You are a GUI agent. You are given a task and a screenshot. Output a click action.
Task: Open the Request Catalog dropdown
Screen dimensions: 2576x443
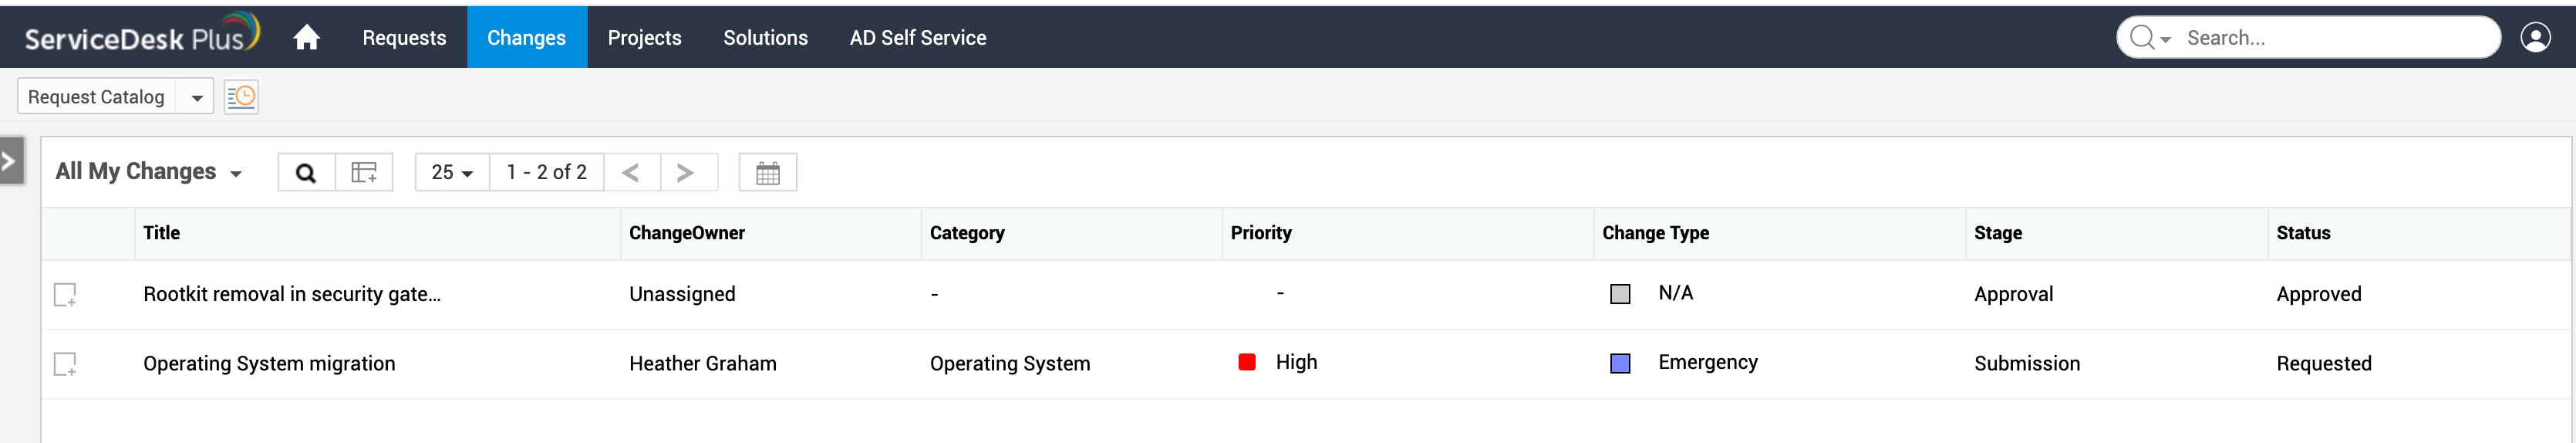(196, 97)
